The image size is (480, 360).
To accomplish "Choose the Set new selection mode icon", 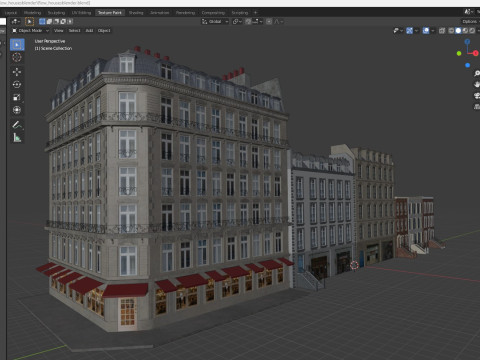I will [42, 21].
